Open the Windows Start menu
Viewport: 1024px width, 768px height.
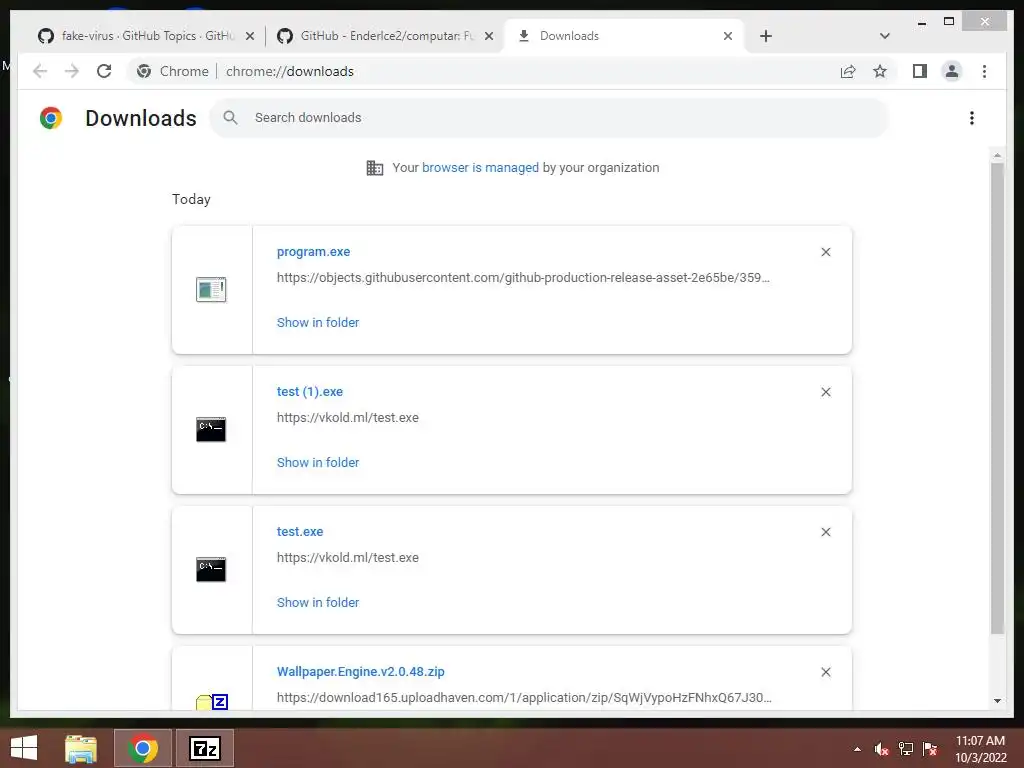tap(24, 748)
